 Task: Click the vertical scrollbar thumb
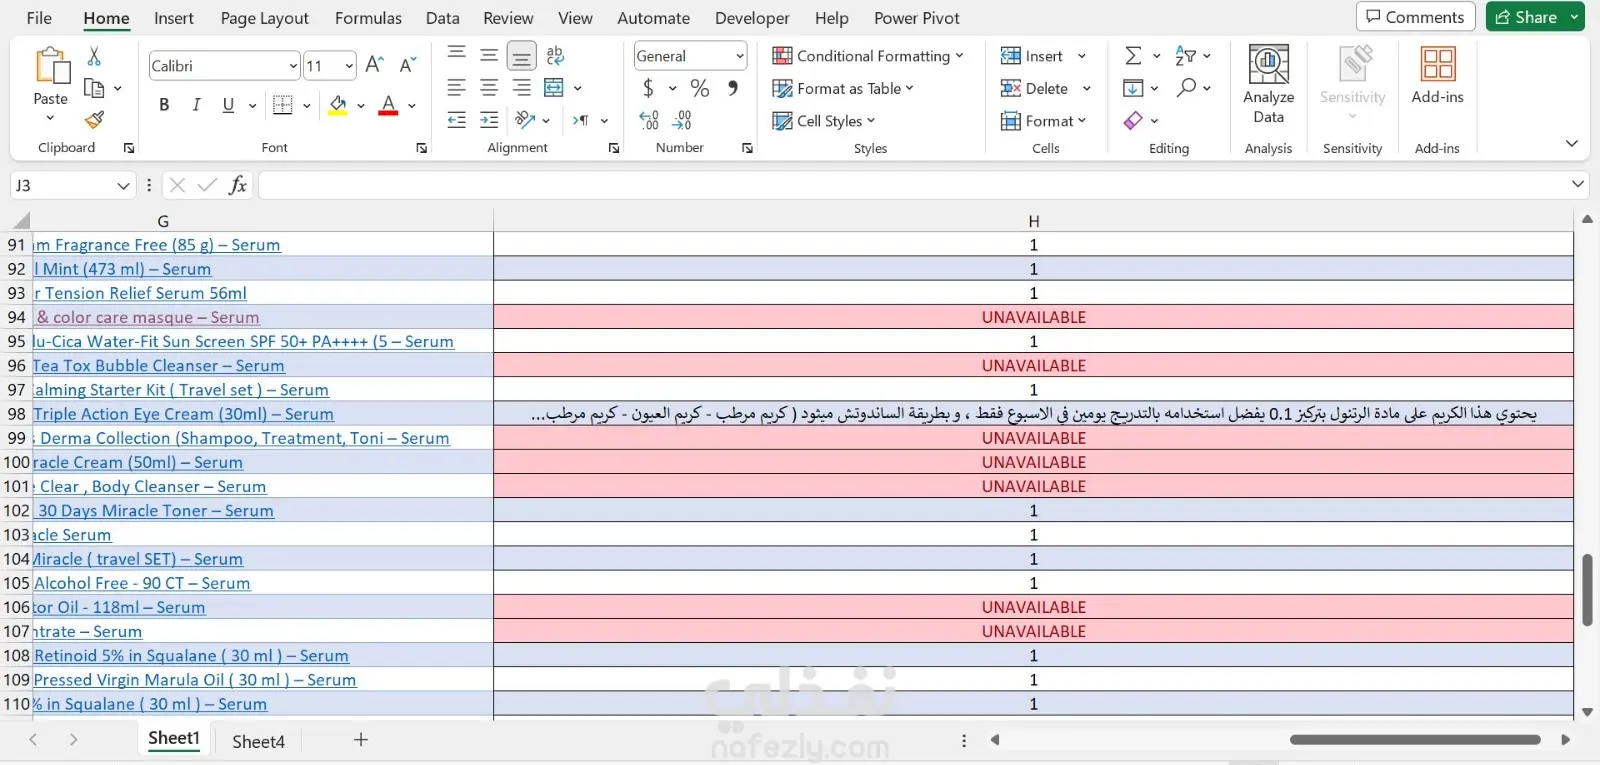point(1587,589)
